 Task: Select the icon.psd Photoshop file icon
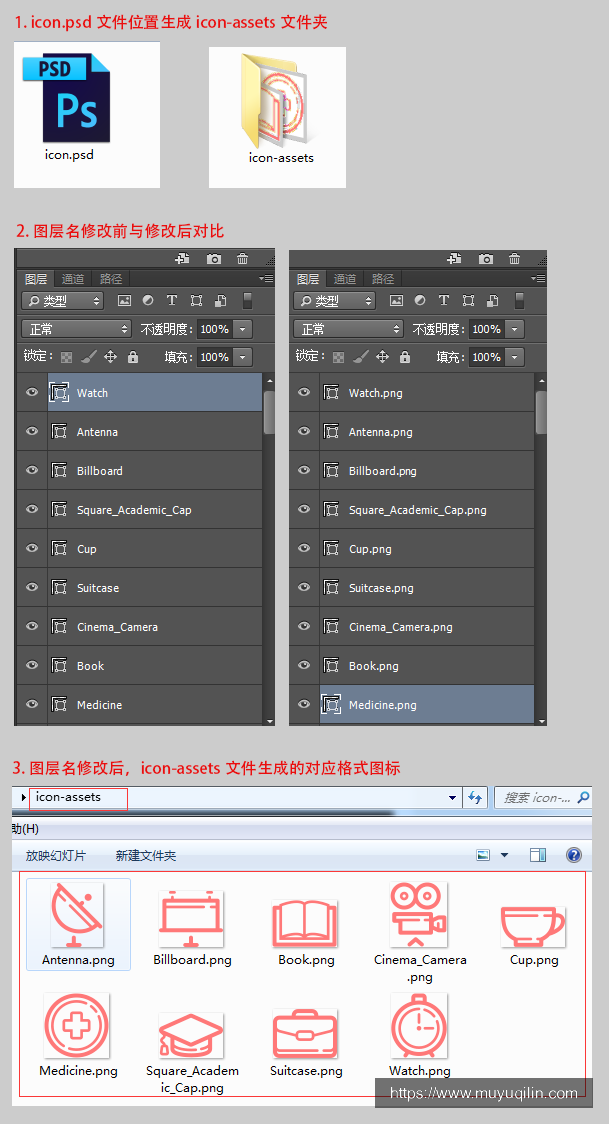[x=69, y=98]
